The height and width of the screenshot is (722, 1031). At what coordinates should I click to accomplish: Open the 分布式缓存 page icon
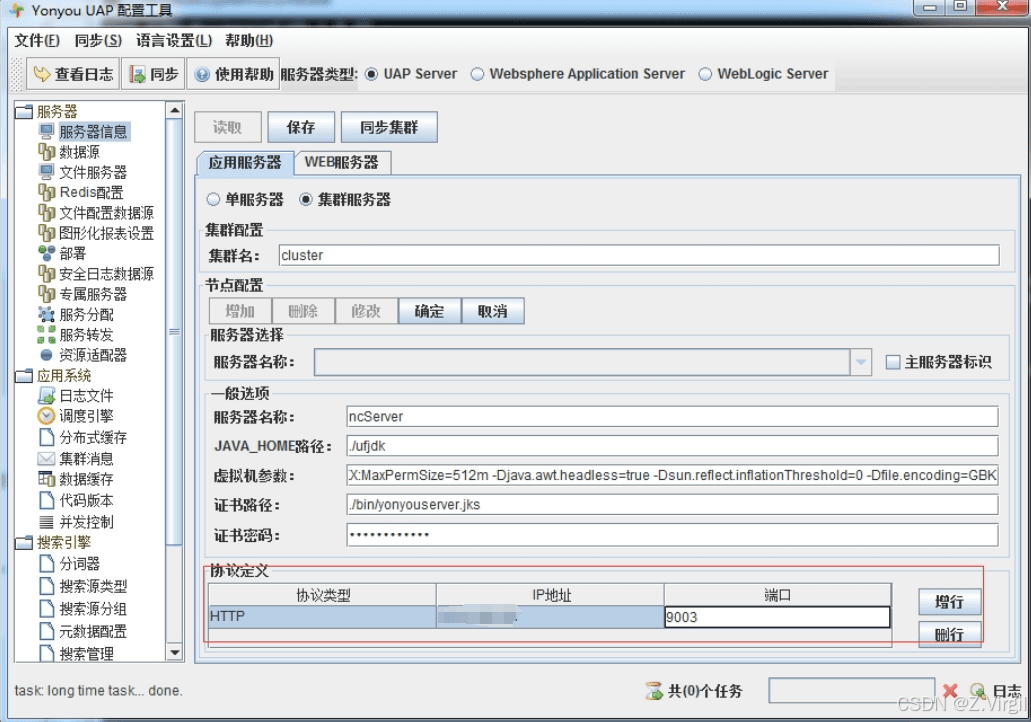coord(46,437)
